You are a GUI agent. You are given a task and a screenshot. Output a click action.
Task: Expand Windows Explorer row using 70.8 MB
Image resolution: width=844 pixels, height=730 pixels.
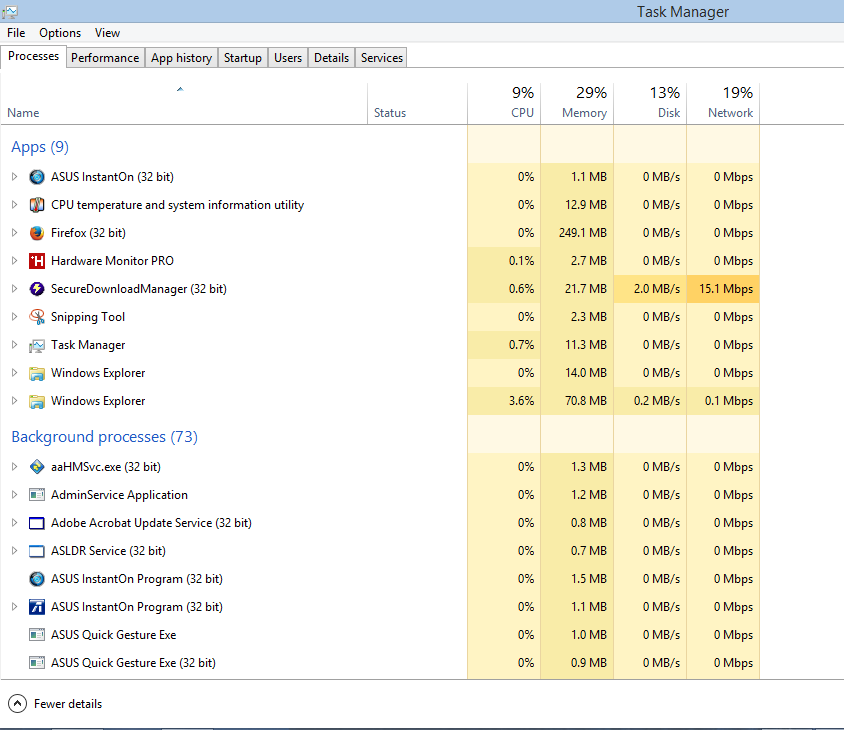(x=15, y=401)
